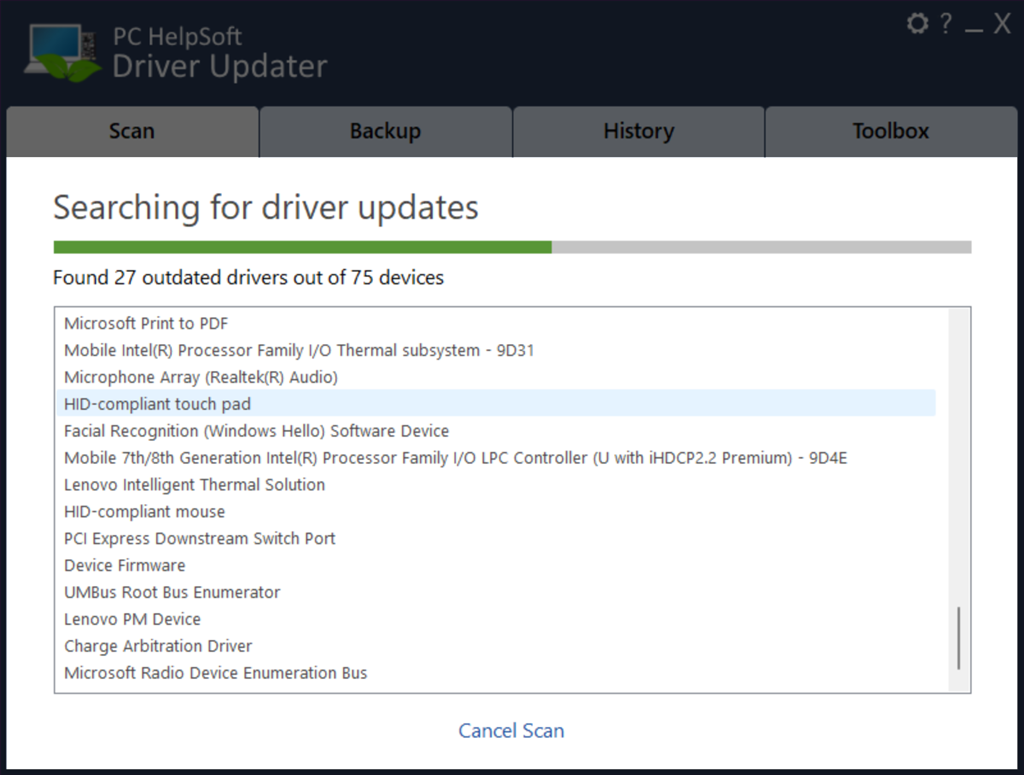
Task: Select Mobile Intel Thermal subsystem 9D31 entry
Action: tap(496, 350)
